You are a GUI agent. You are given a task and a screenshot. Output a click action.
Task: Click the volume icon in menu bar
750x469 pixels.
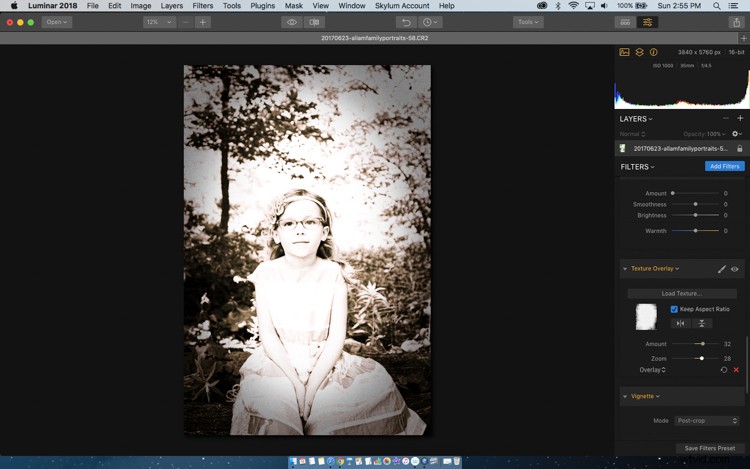[605, 6]
